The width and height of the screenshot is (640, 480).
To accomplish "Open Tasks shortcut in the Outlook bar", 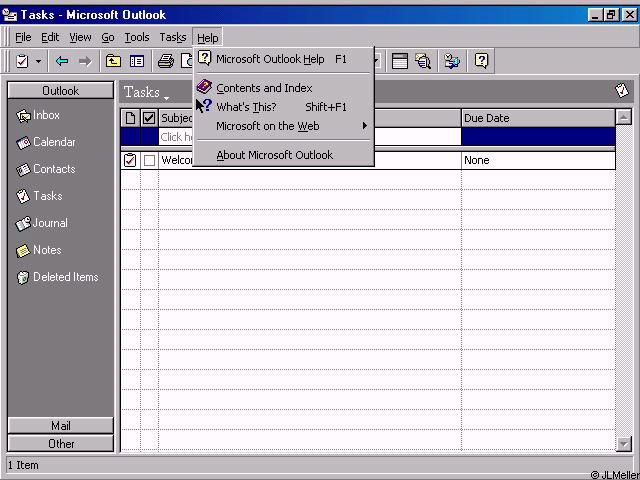I will (39, 196).
